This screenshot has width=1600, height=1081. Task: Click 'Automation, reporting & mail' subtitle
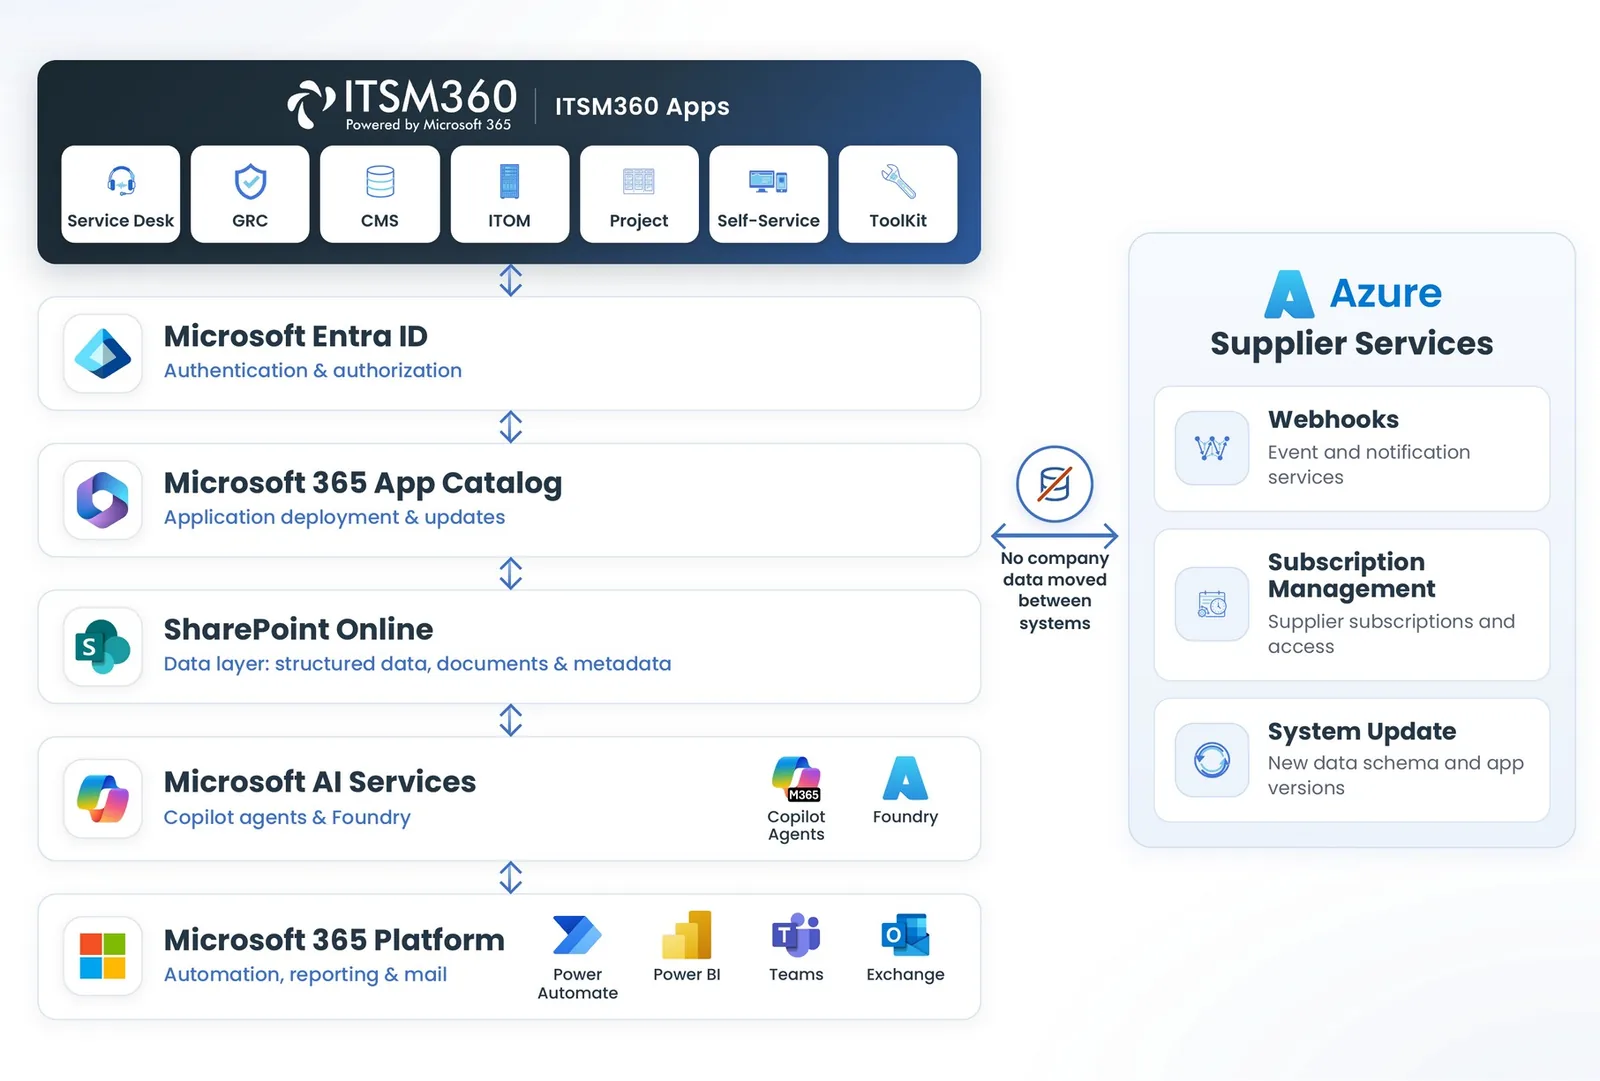(305, 974)
